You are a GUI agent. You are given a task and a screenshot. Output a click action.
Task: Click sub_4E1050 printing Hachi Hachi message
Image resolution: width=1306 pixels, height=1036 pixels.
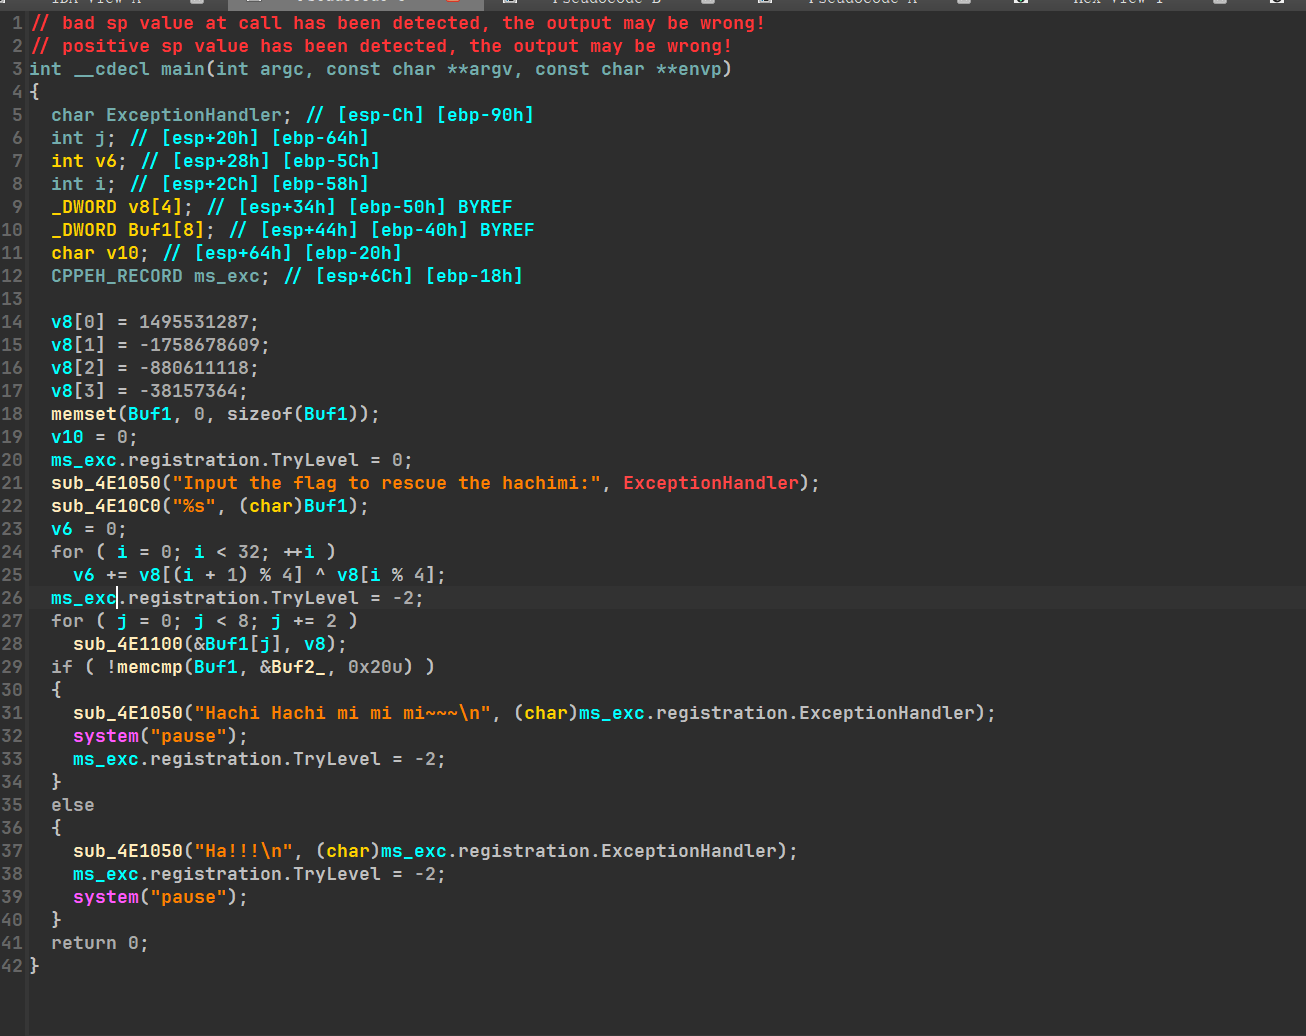tap(128, 713)
